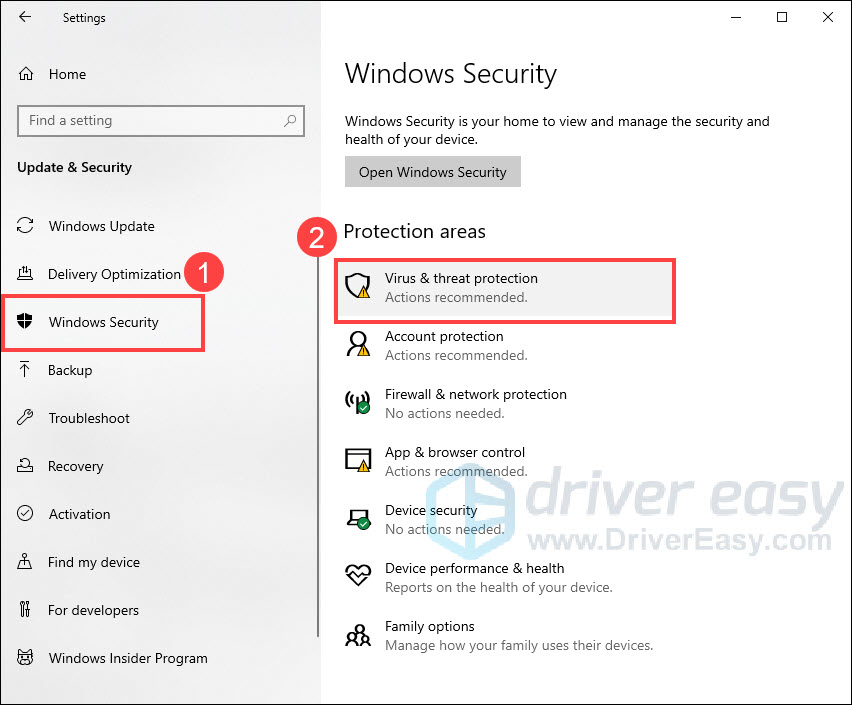Click the sidebar vertical scrollbar
Screen dimensions: 852x705
(x=318, y=446)
